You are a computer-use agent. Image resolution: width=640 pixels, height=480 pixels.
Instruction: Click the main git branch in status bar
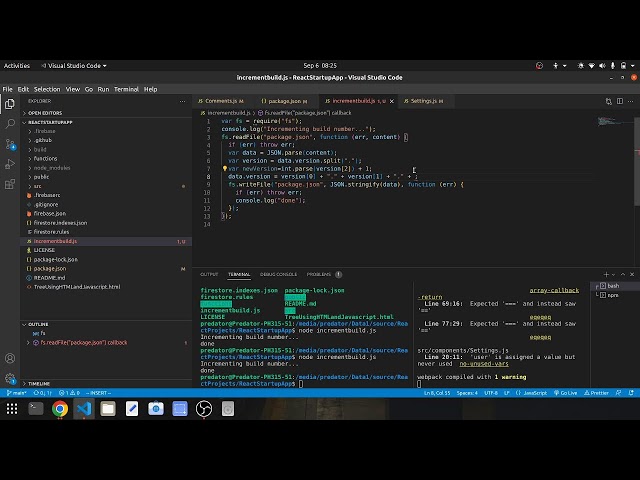pos(17,393)
